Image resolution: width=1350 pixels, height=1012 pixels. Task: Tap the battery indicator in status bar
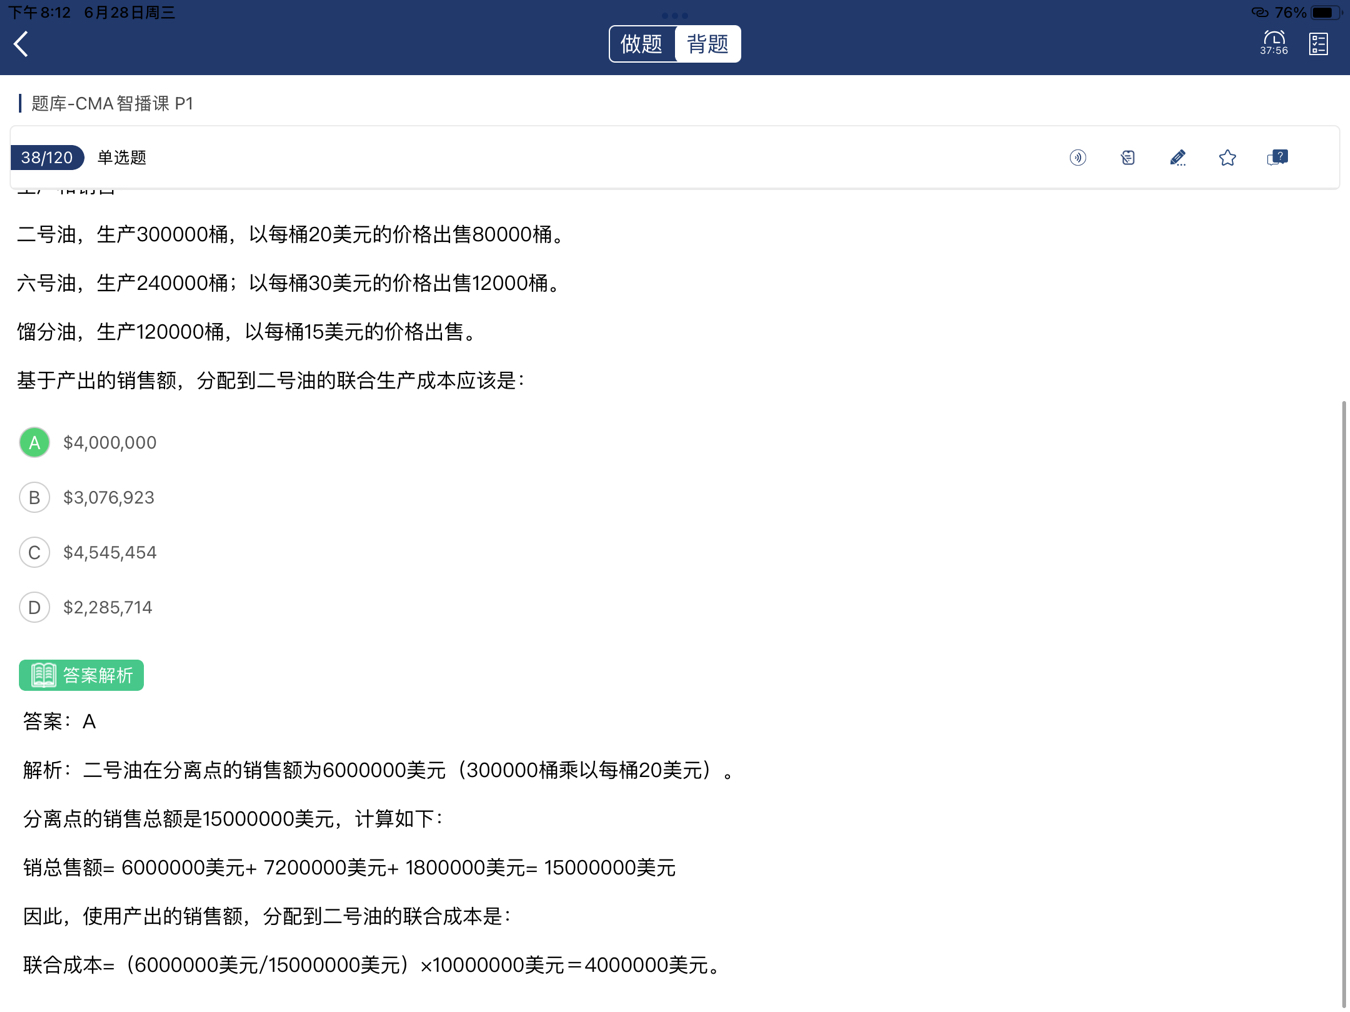[1324, 13]
